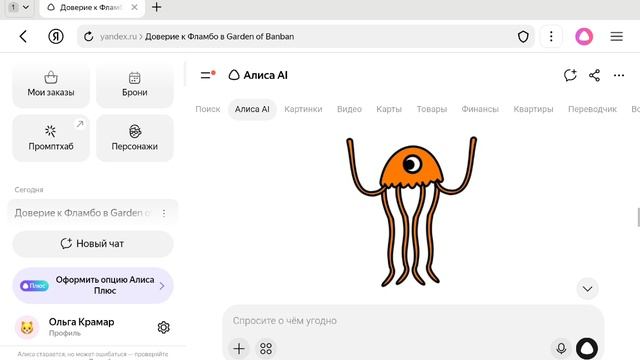Expand the Алиса Плюс banner chevron

[162, 286]
